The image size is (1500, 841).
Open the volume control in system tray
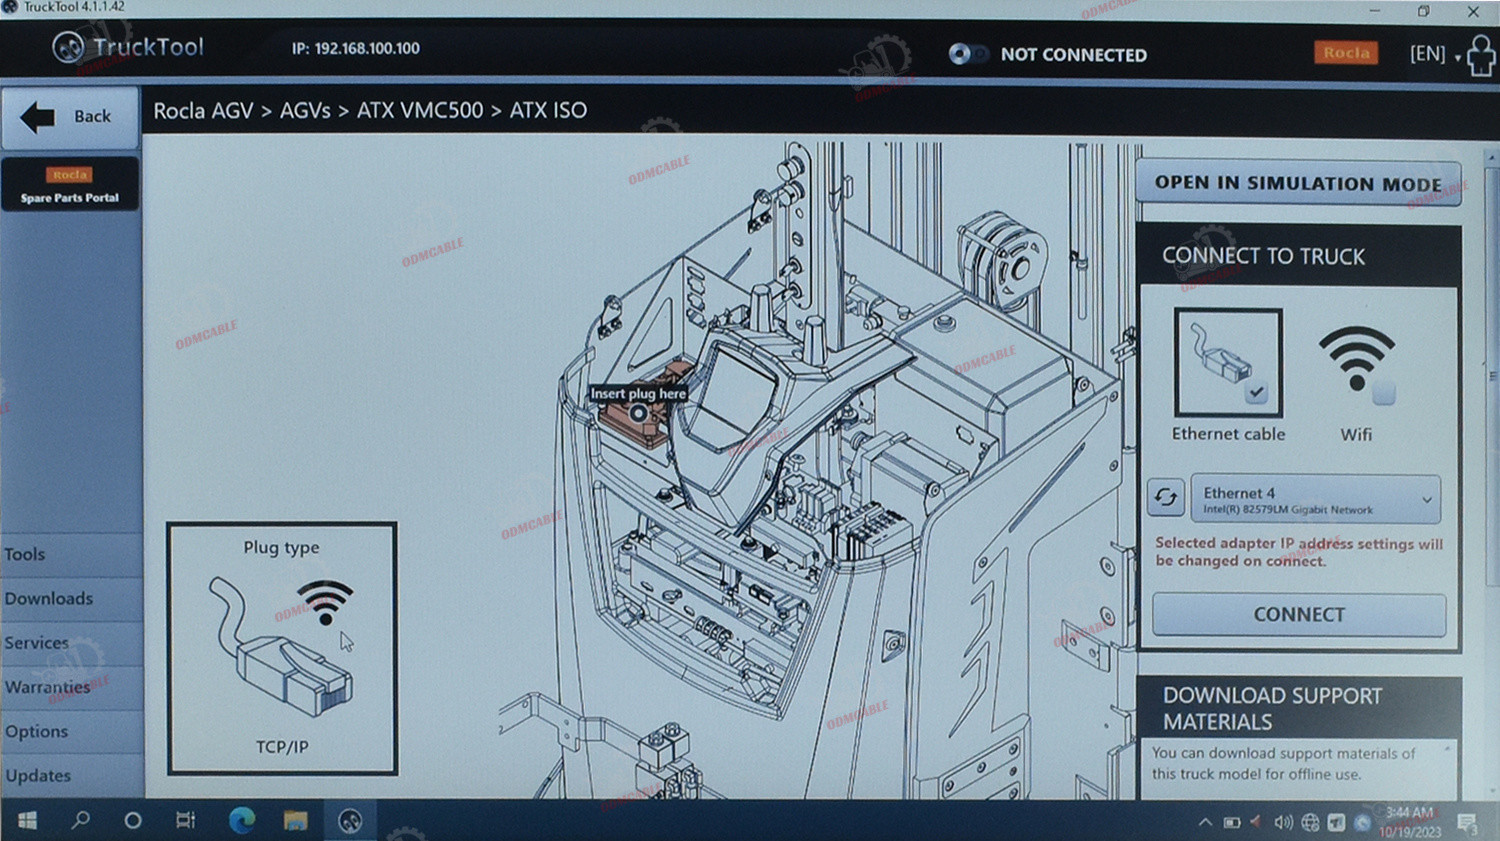click(1284, 823)
